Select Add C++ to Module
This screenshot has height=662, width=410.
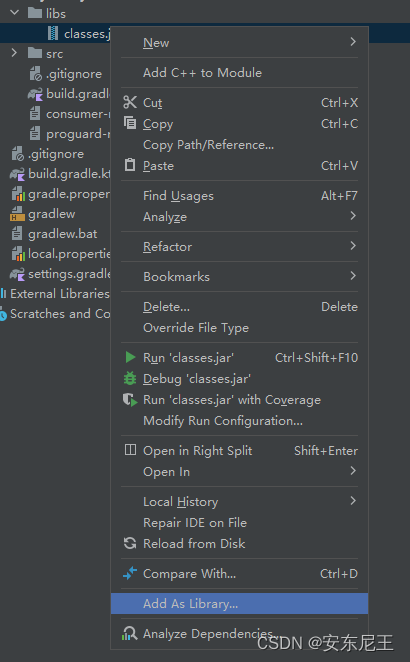click(x=239, y=73)
